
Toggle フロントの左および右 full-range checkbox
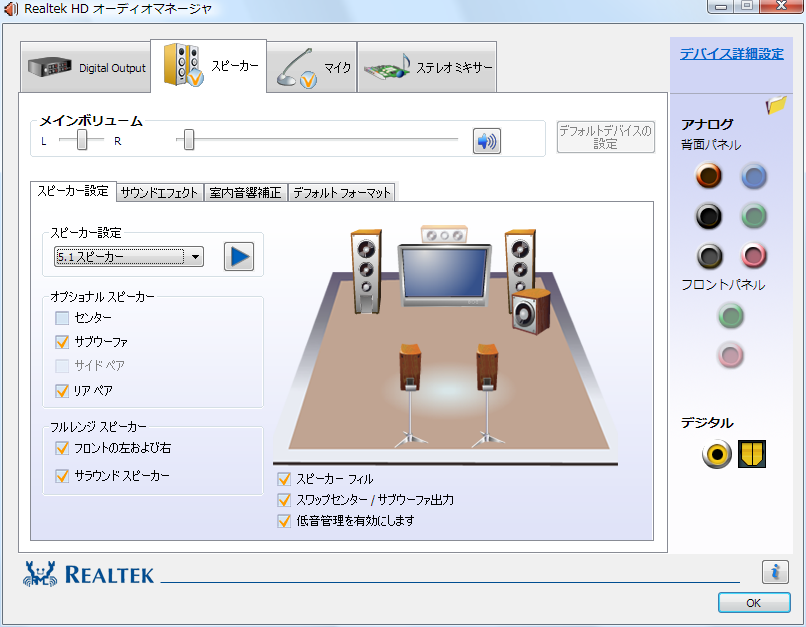62,448
